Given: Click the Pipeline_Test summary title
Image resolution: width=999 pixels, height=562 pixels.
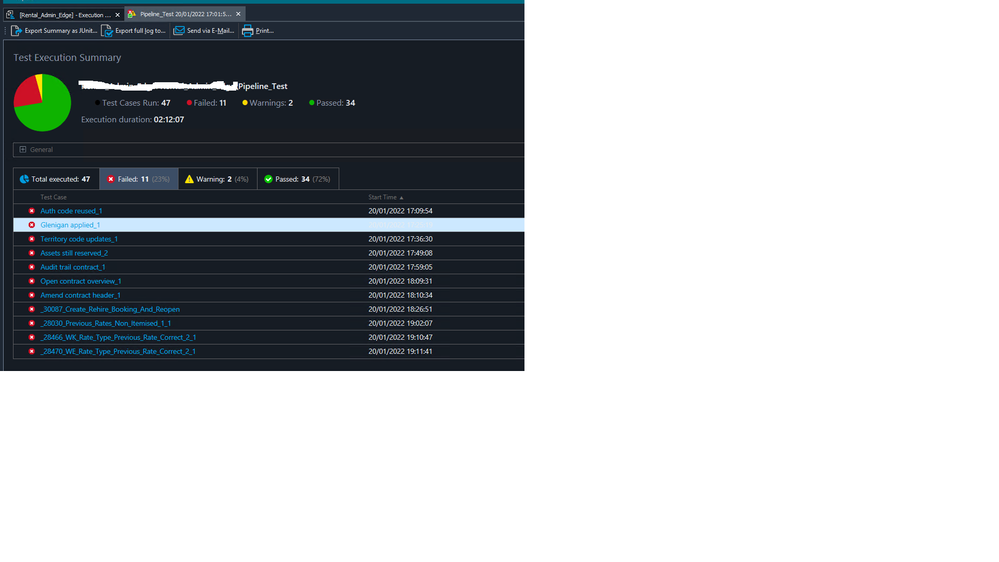Looking at the screenshot, I should click(x=262, y=86).
